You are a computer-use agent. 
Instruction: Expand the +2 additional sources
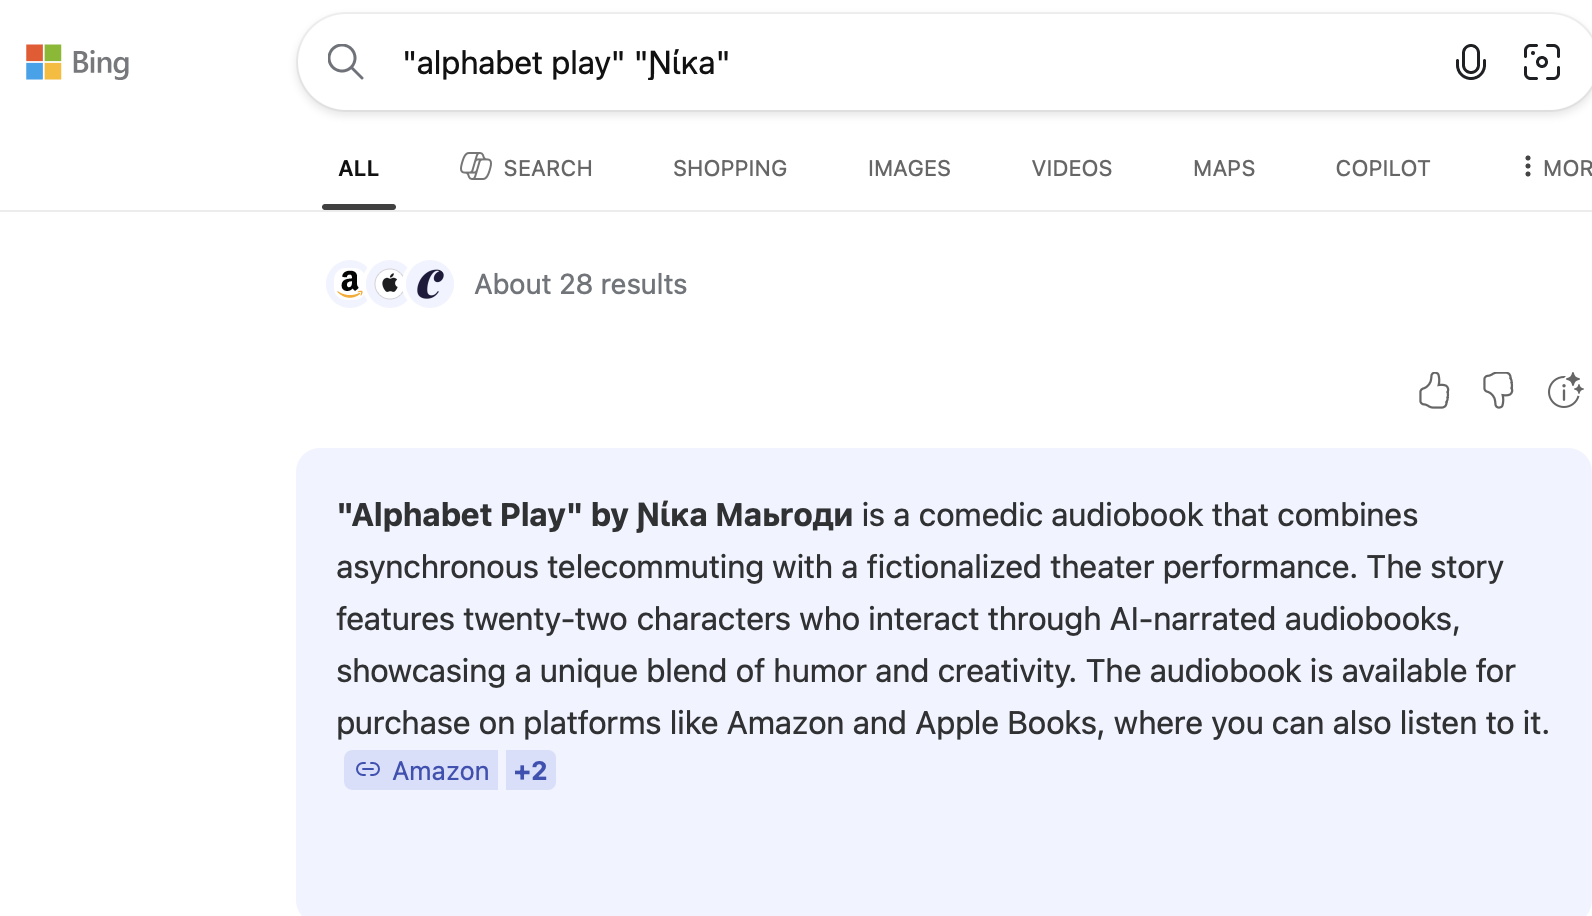530,771
